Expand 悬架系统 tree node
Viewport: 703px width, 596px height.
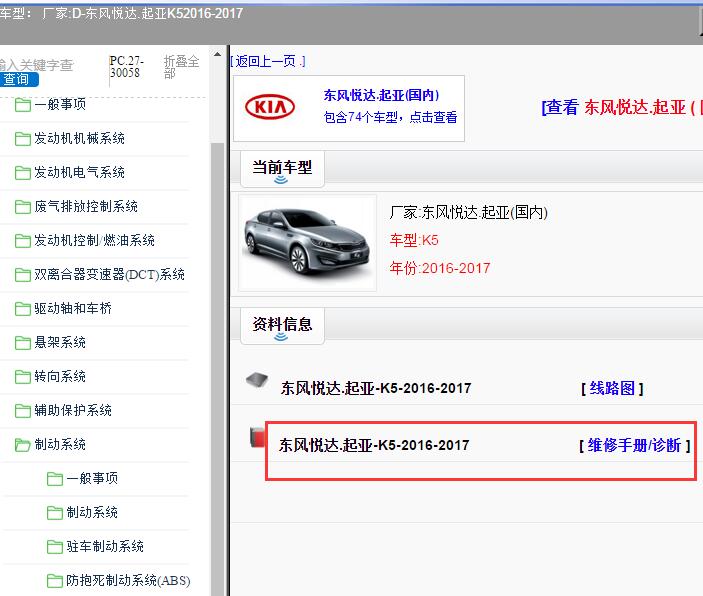pyautogui.click(x=60, y=343)
